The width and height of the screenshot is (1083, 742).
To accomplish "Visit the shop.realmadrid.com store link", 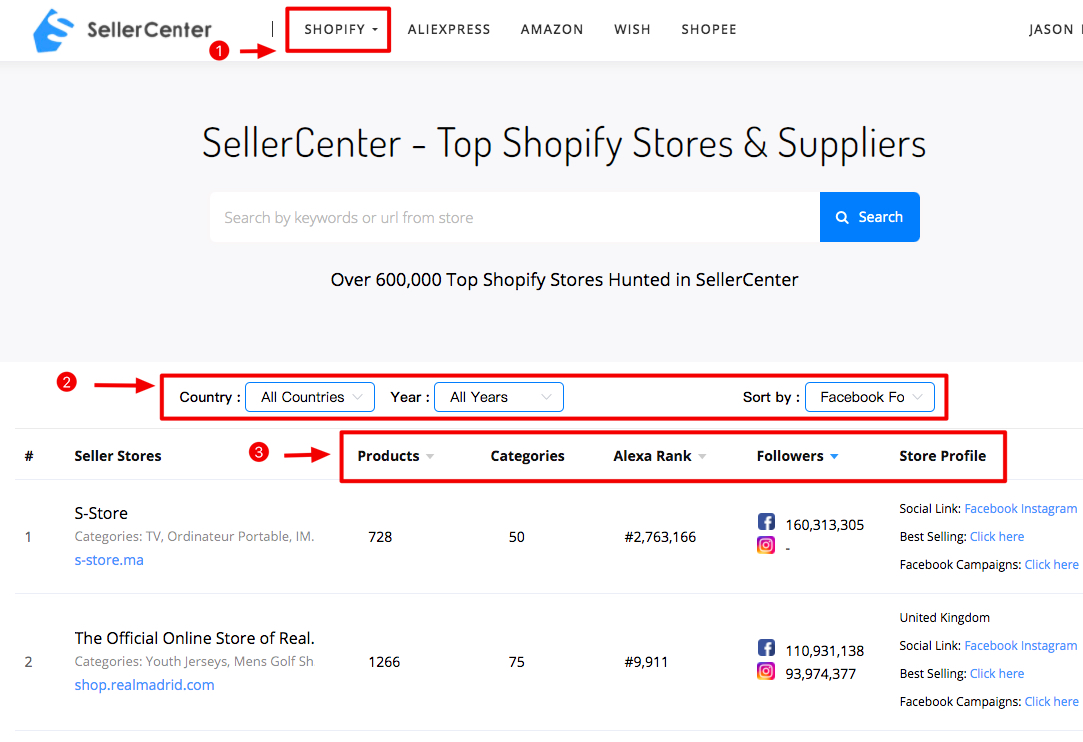I will pos(144,685).
